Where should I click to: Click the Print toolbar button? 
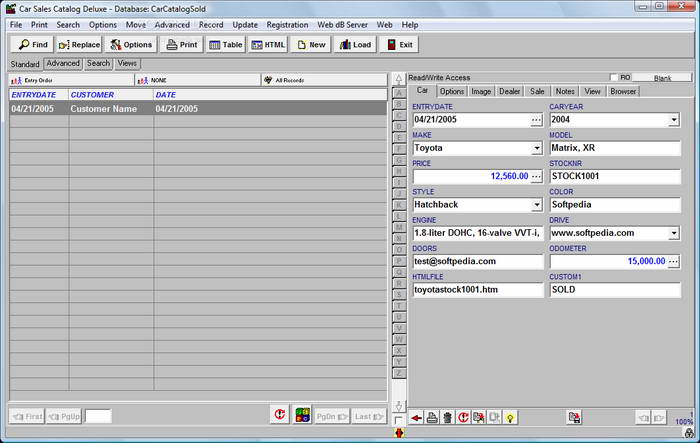tap(182, 45)
